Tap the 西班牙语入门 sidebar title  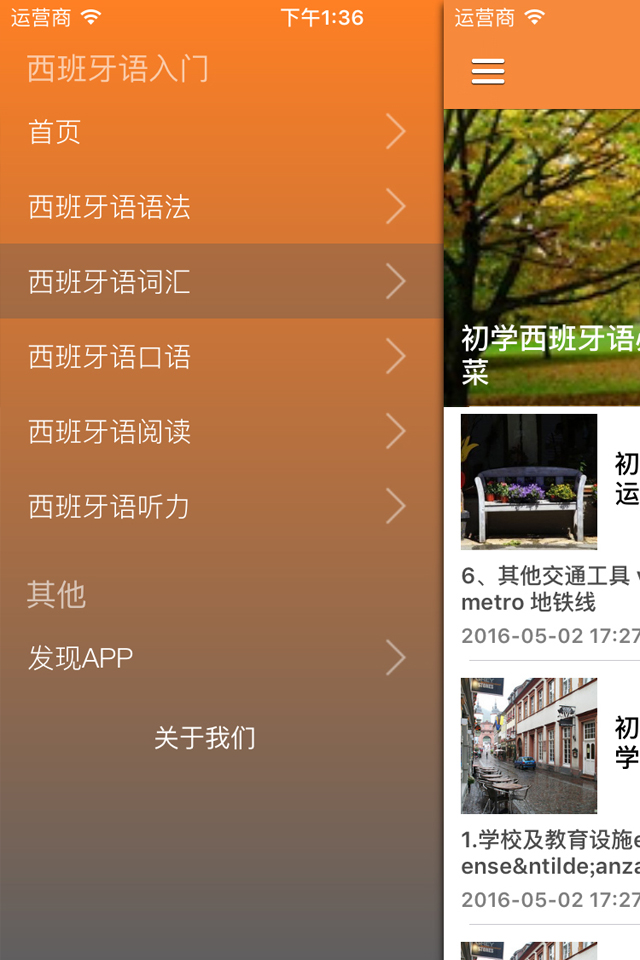pos(118,68)
